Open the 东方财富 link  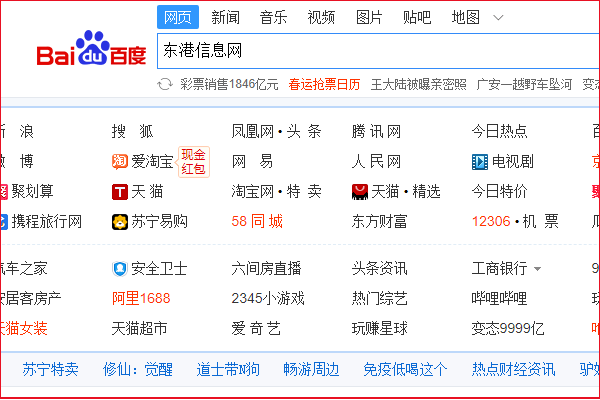click(x=379, y=222)
